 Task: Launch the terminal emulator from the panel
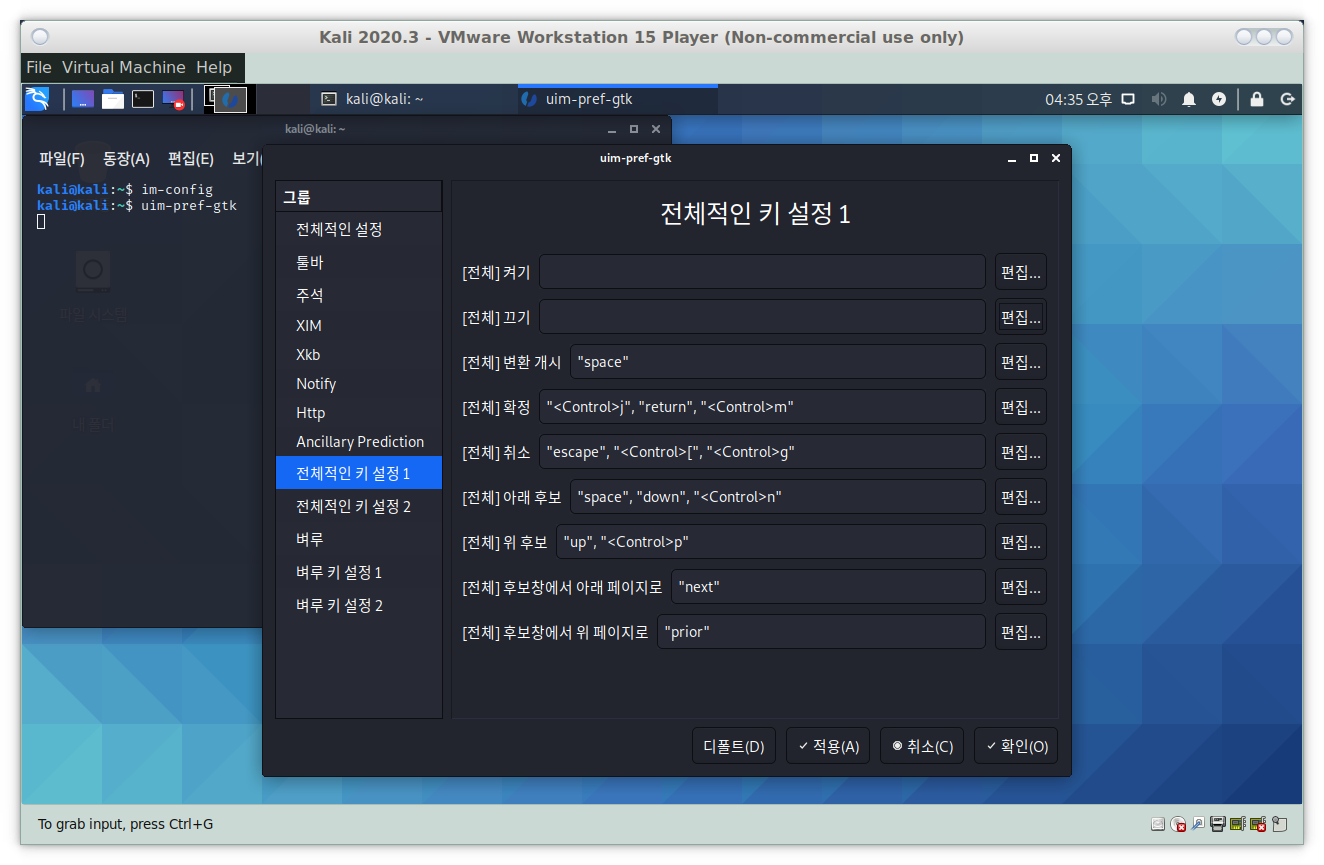(143, 99)
